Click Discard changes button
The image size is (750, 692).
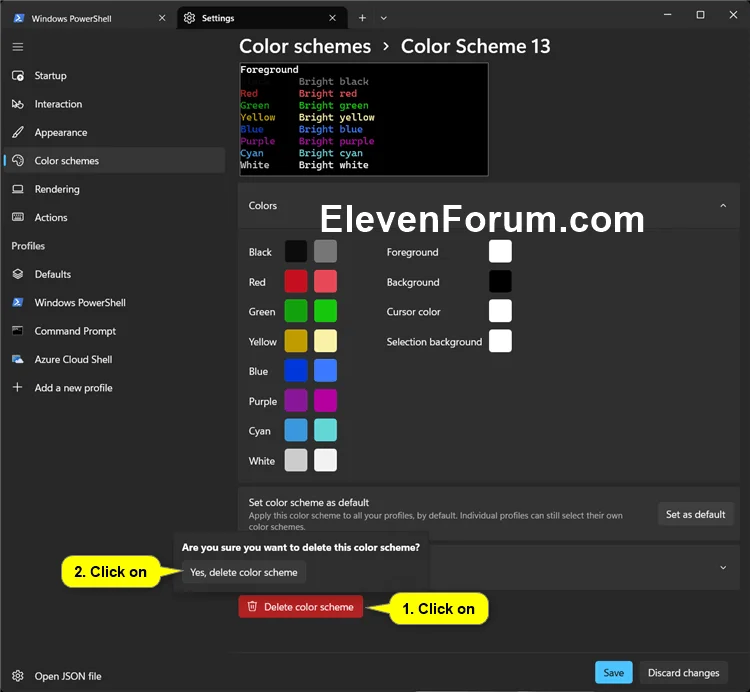point(683,672)
